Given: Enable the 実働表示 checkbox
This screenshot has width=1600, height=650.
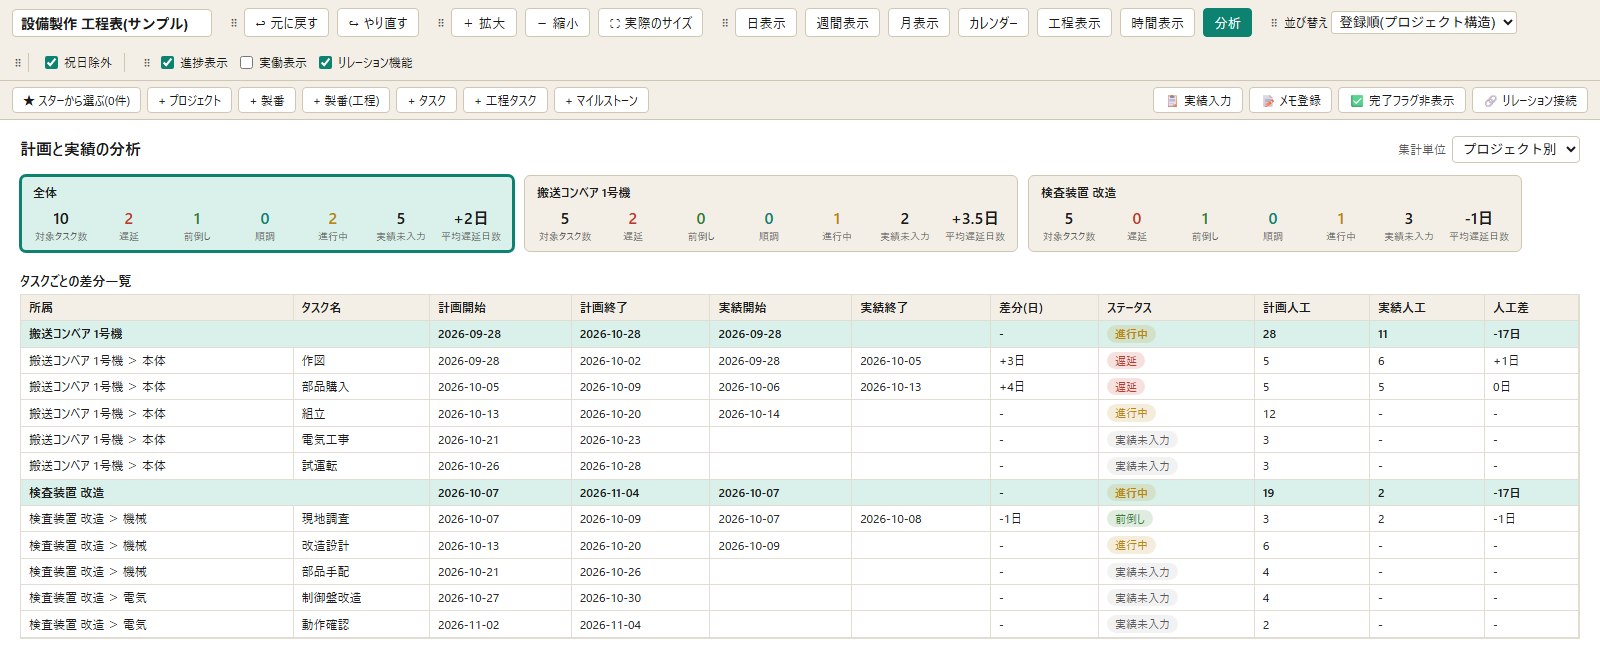Looking at the screenshot, I should (x=247, y=62).
